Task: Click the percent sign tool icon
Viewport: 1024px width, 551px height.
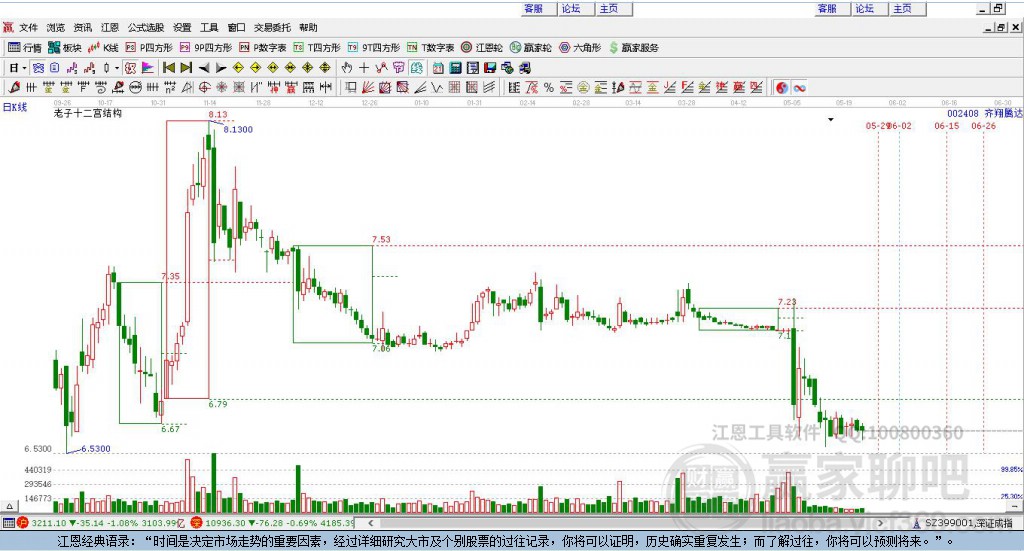Action: pos(549,87)
